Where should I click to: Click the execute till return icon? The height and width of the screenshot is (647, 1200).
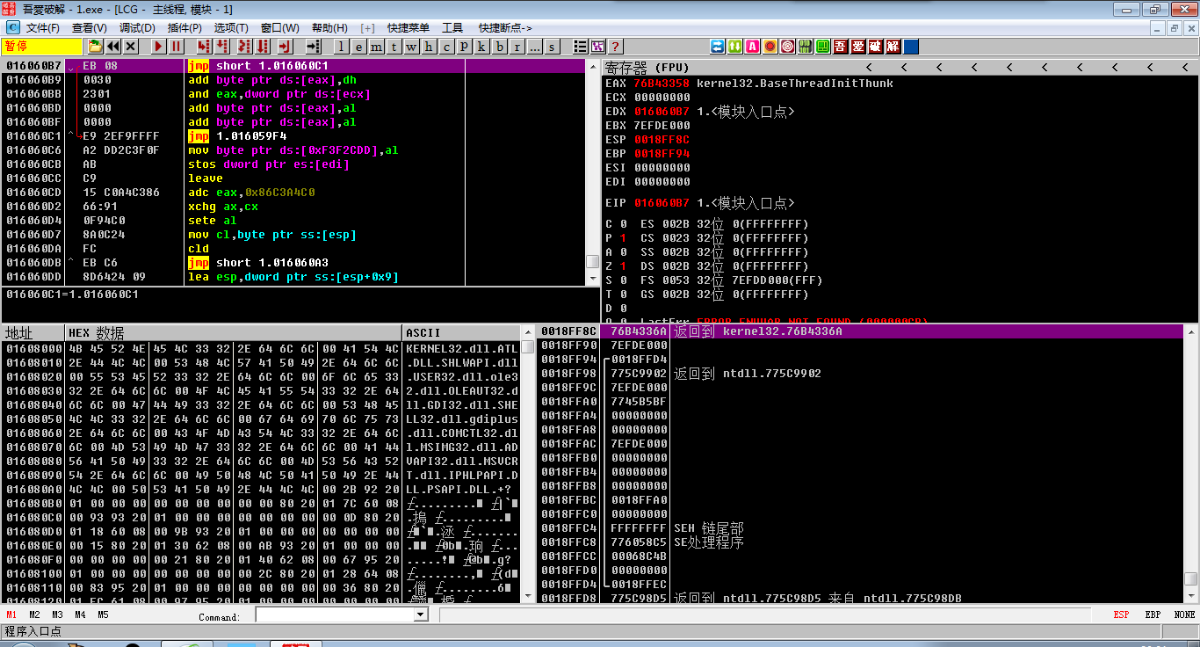point(285,46)
